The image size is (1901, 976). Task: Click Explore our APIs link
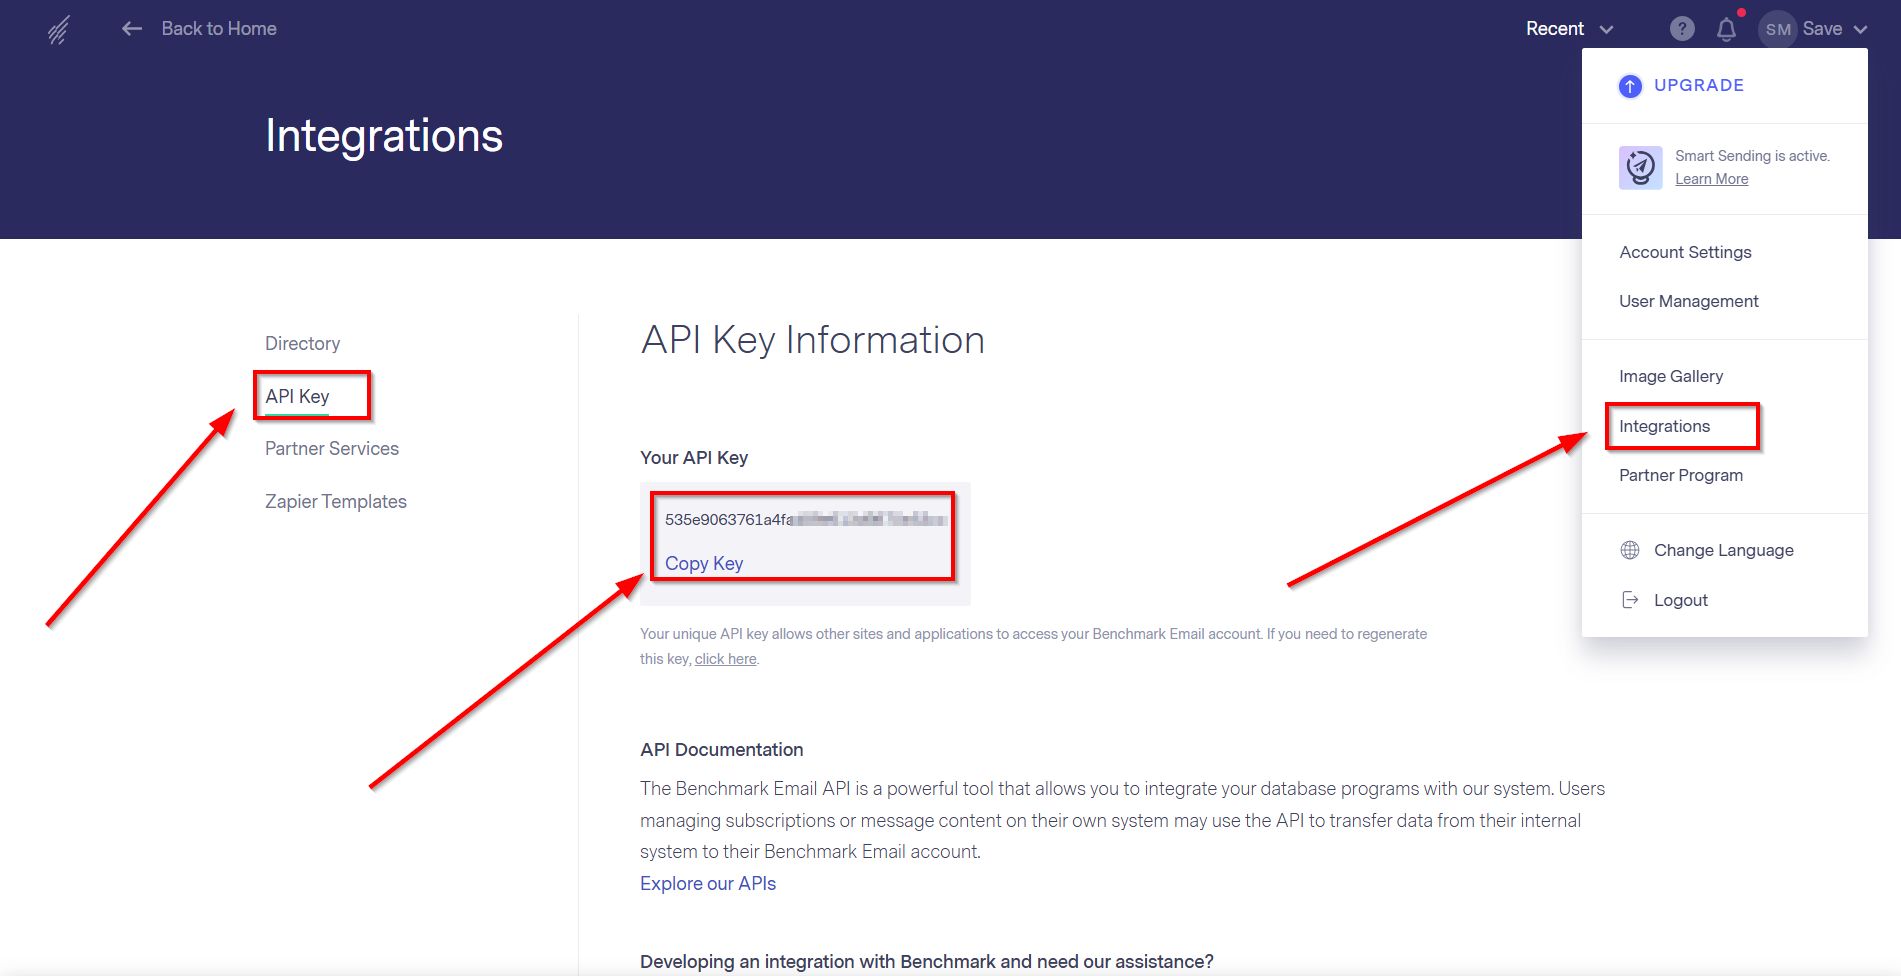pyautogui.click(x=708, y=883)
